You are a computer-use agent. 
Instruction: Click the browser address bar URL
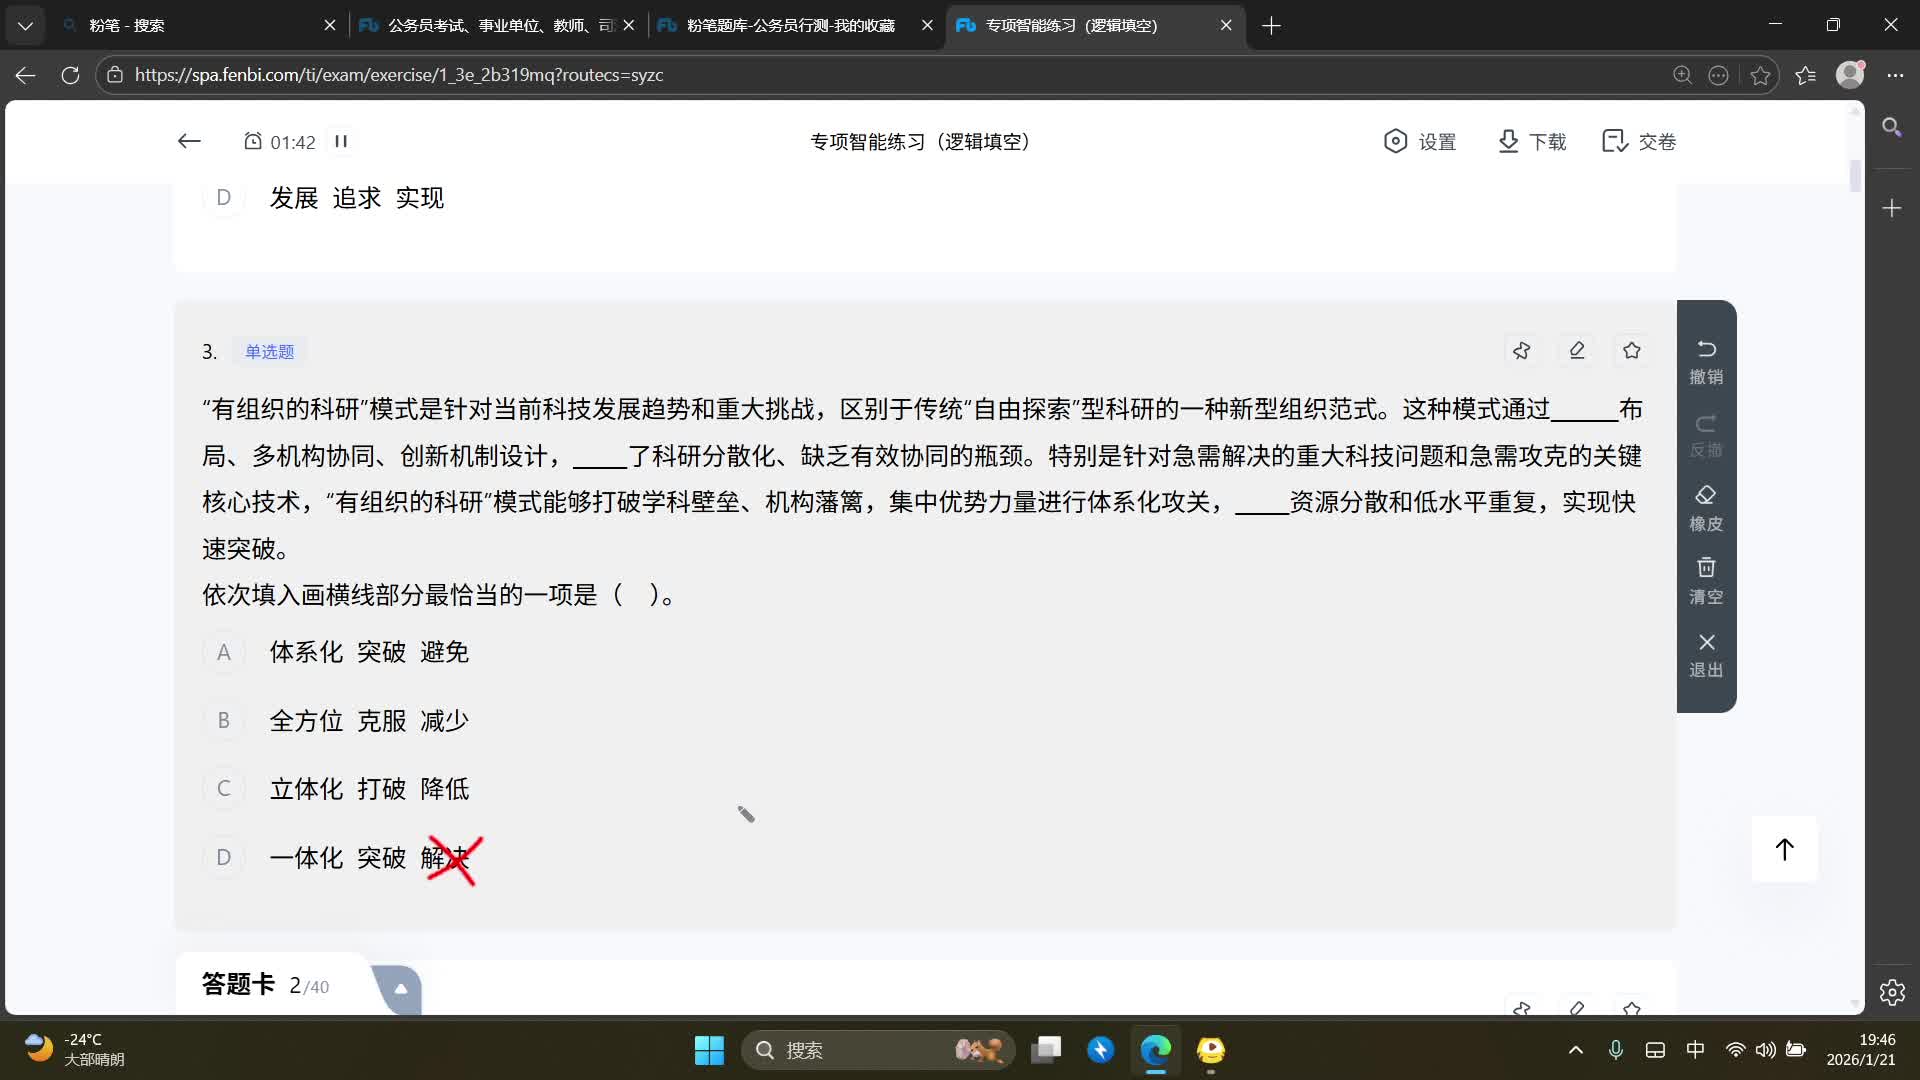point(399,75)
